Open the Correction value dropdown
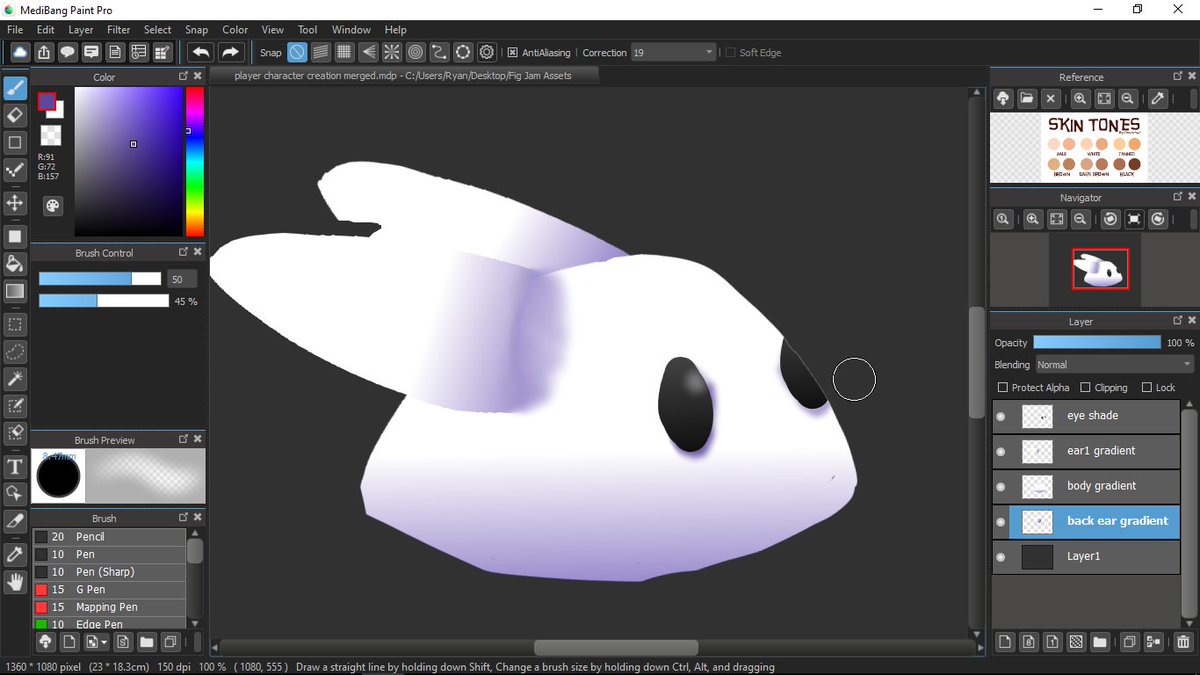This screenshot has height=675, width=1200. pyautogui.click(x=709, y=52)
